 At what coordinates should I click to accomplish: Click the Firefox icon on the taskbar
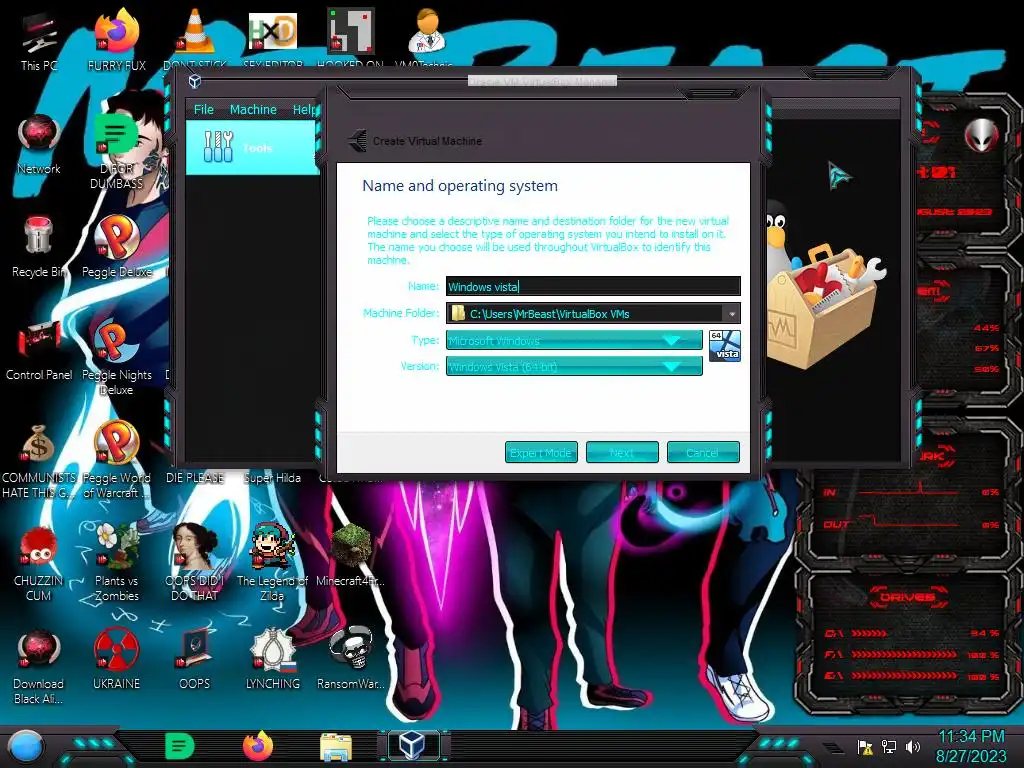258,746
